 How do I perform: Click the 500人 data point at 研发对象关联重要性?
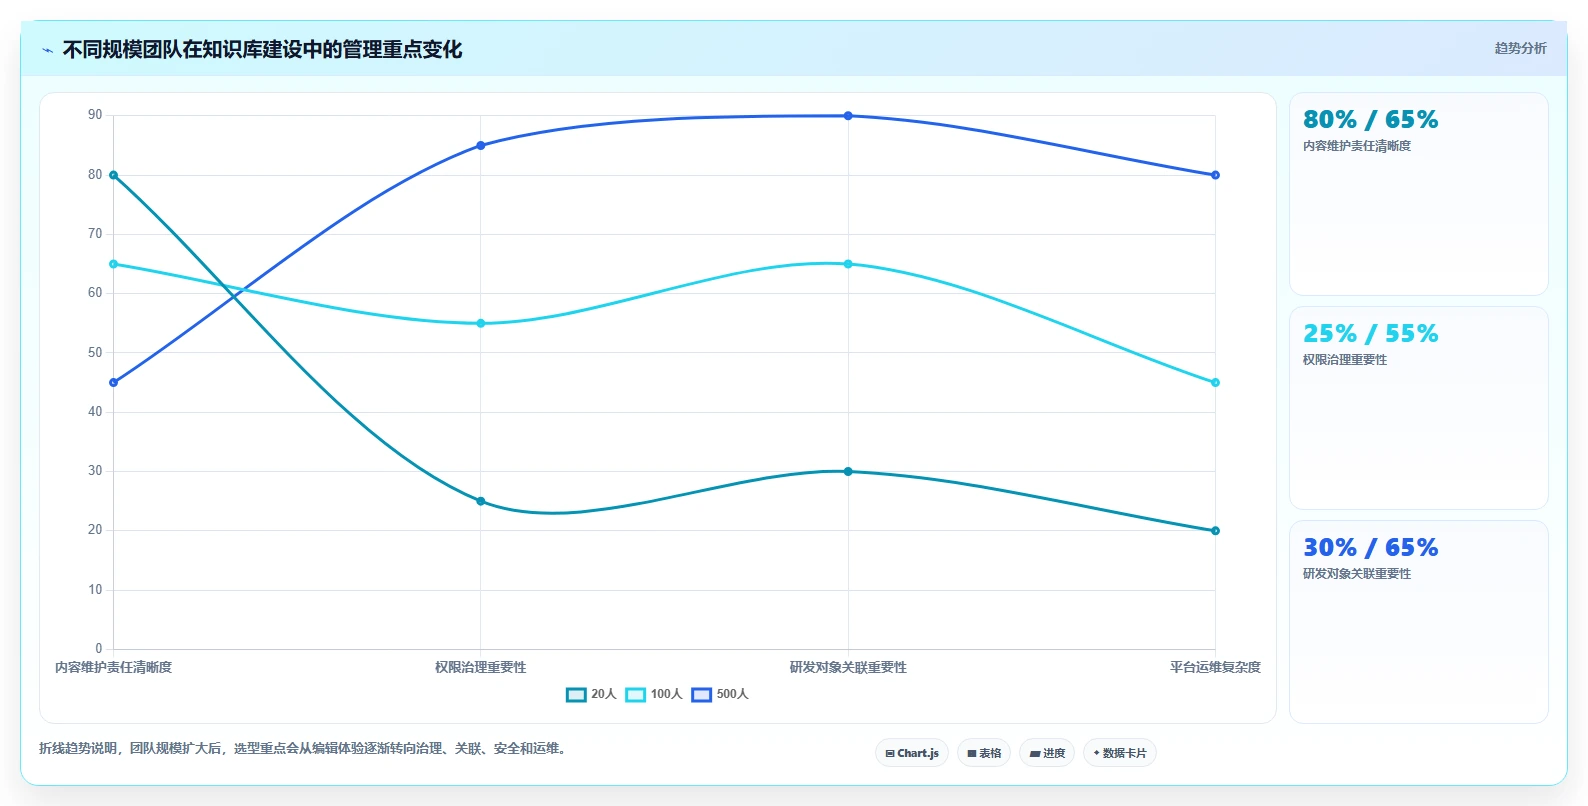pyautogui.click(x=848, y=116)
